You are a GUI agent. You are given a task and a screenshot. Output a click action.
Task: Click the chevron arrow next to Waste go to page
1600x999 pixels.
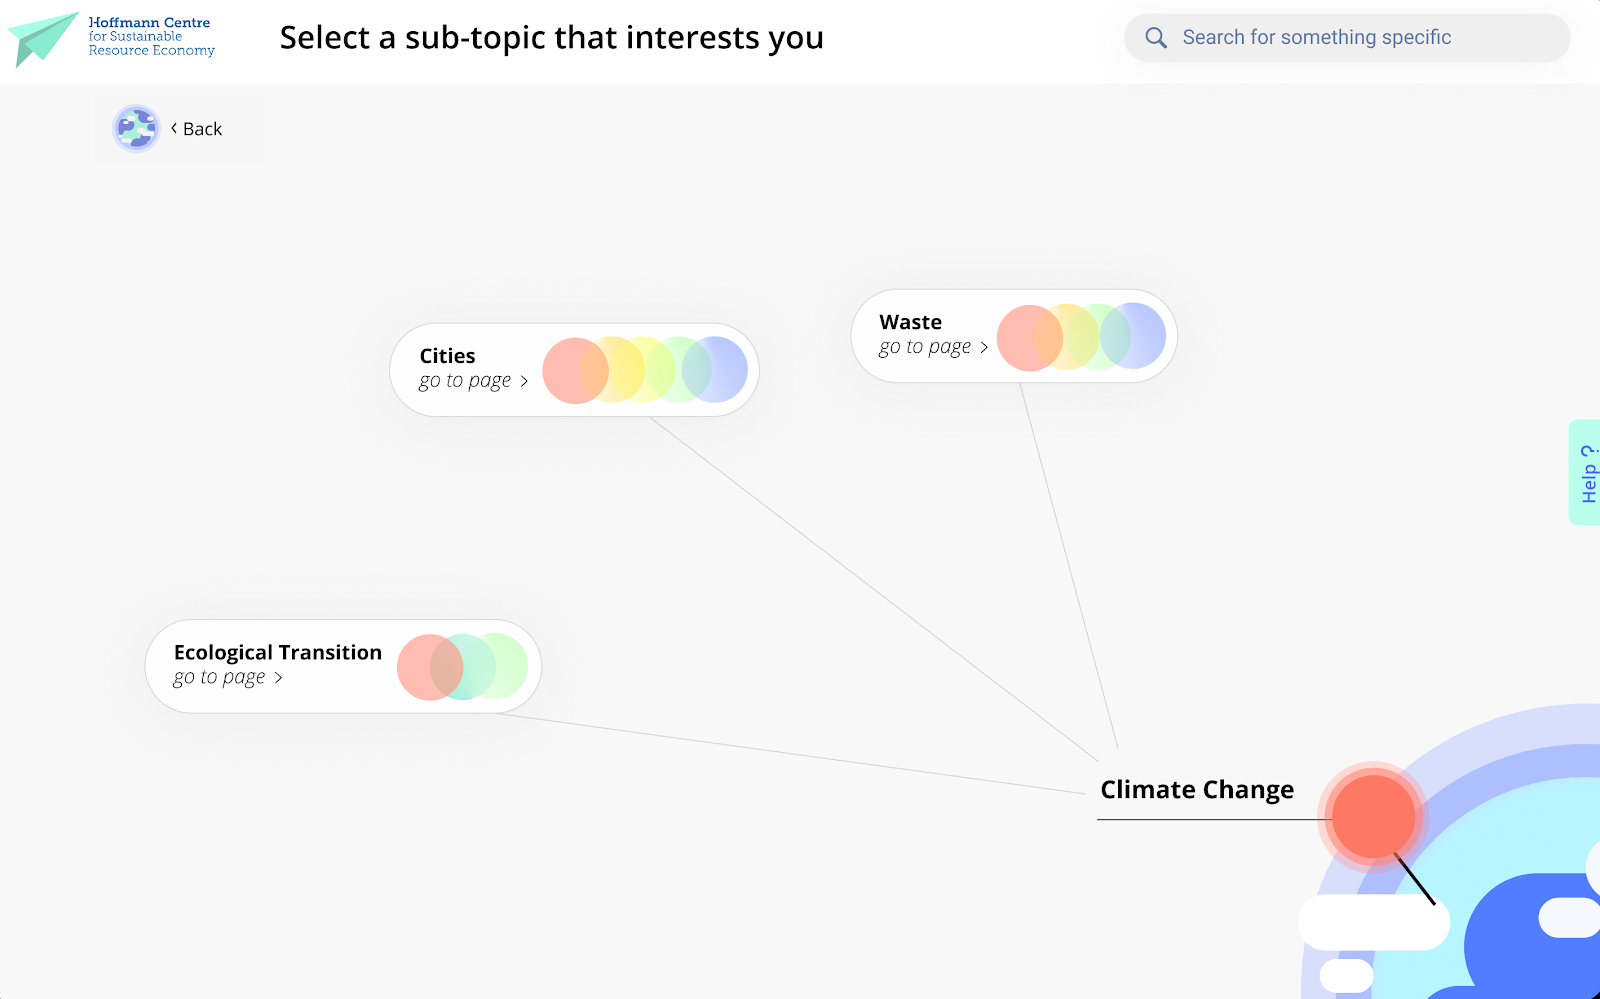pos(984,347)
